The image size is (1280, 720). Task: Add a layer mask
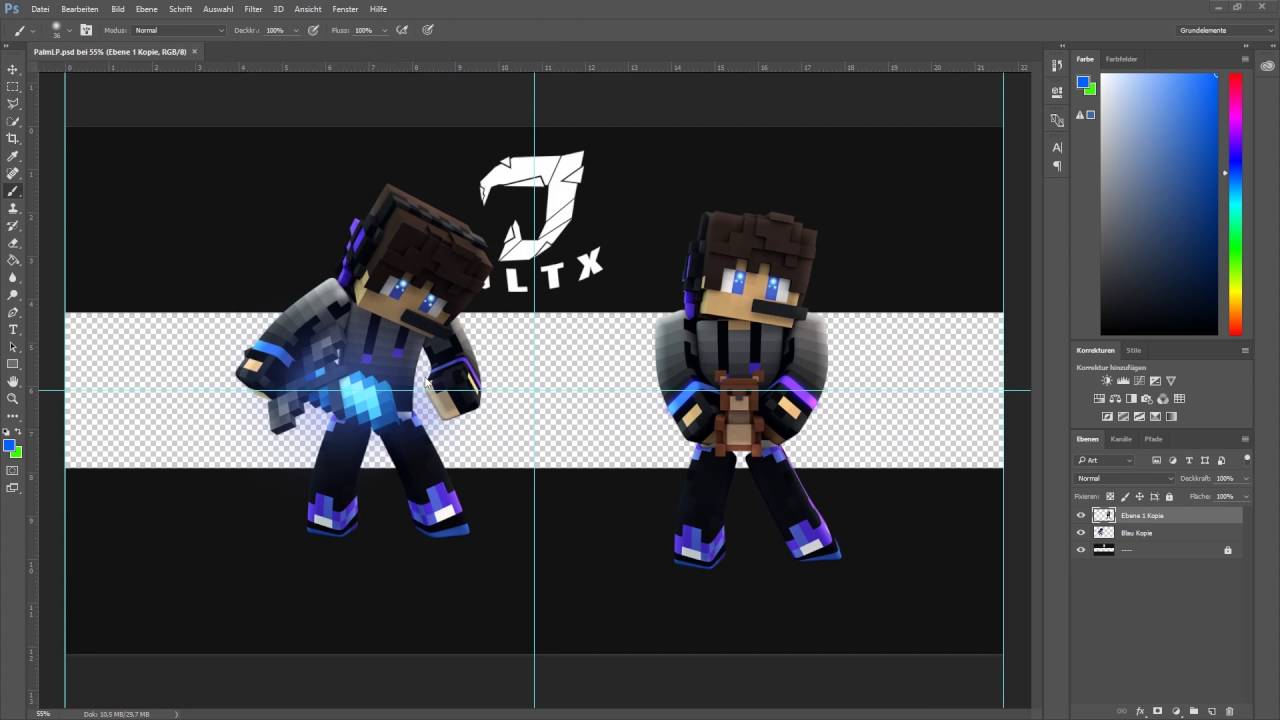[1158, 711]
